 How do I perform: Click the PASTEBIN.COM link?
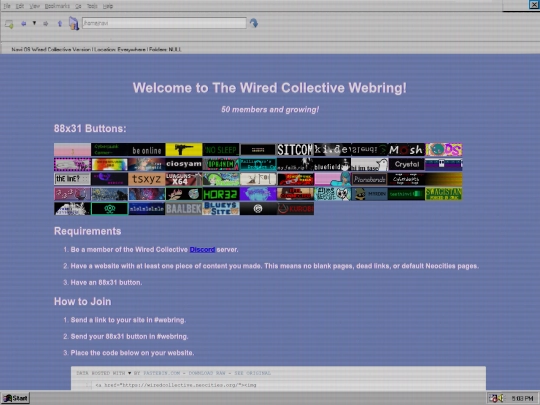click(x=162, y=373)
